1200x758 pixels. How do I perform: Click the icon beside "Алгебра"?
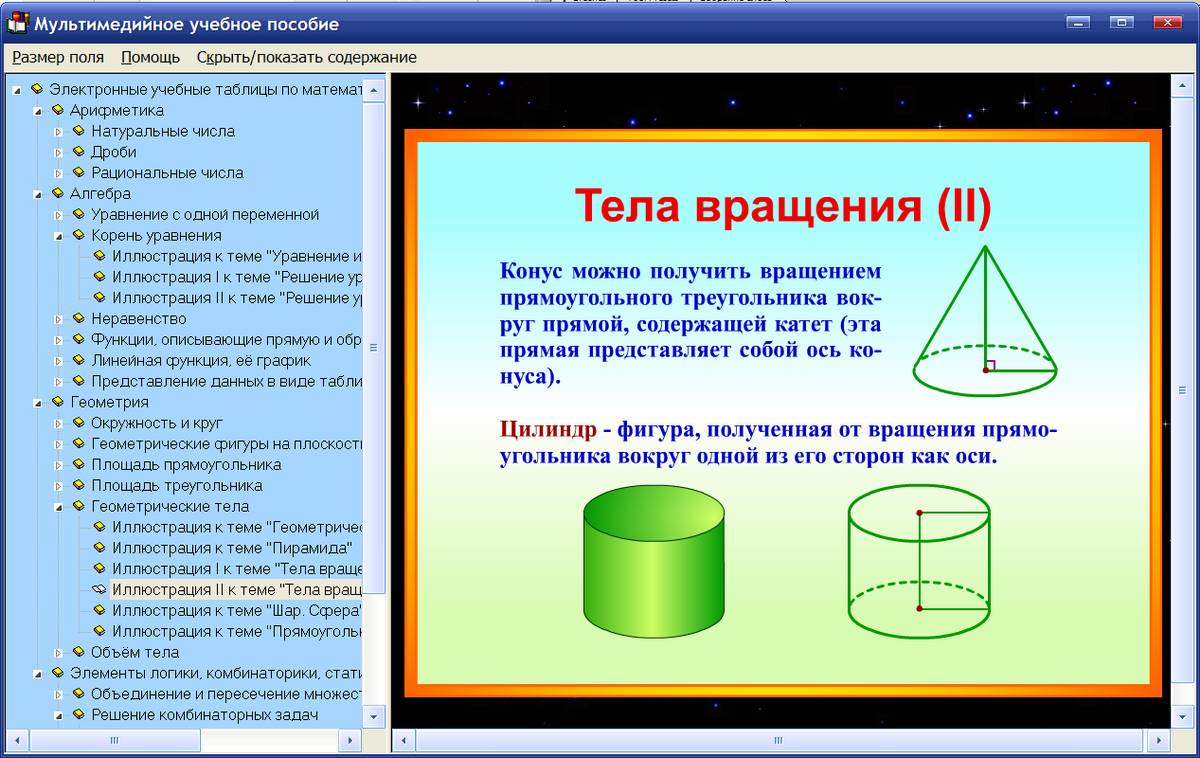pyautogui.click(x=57, y=193)
